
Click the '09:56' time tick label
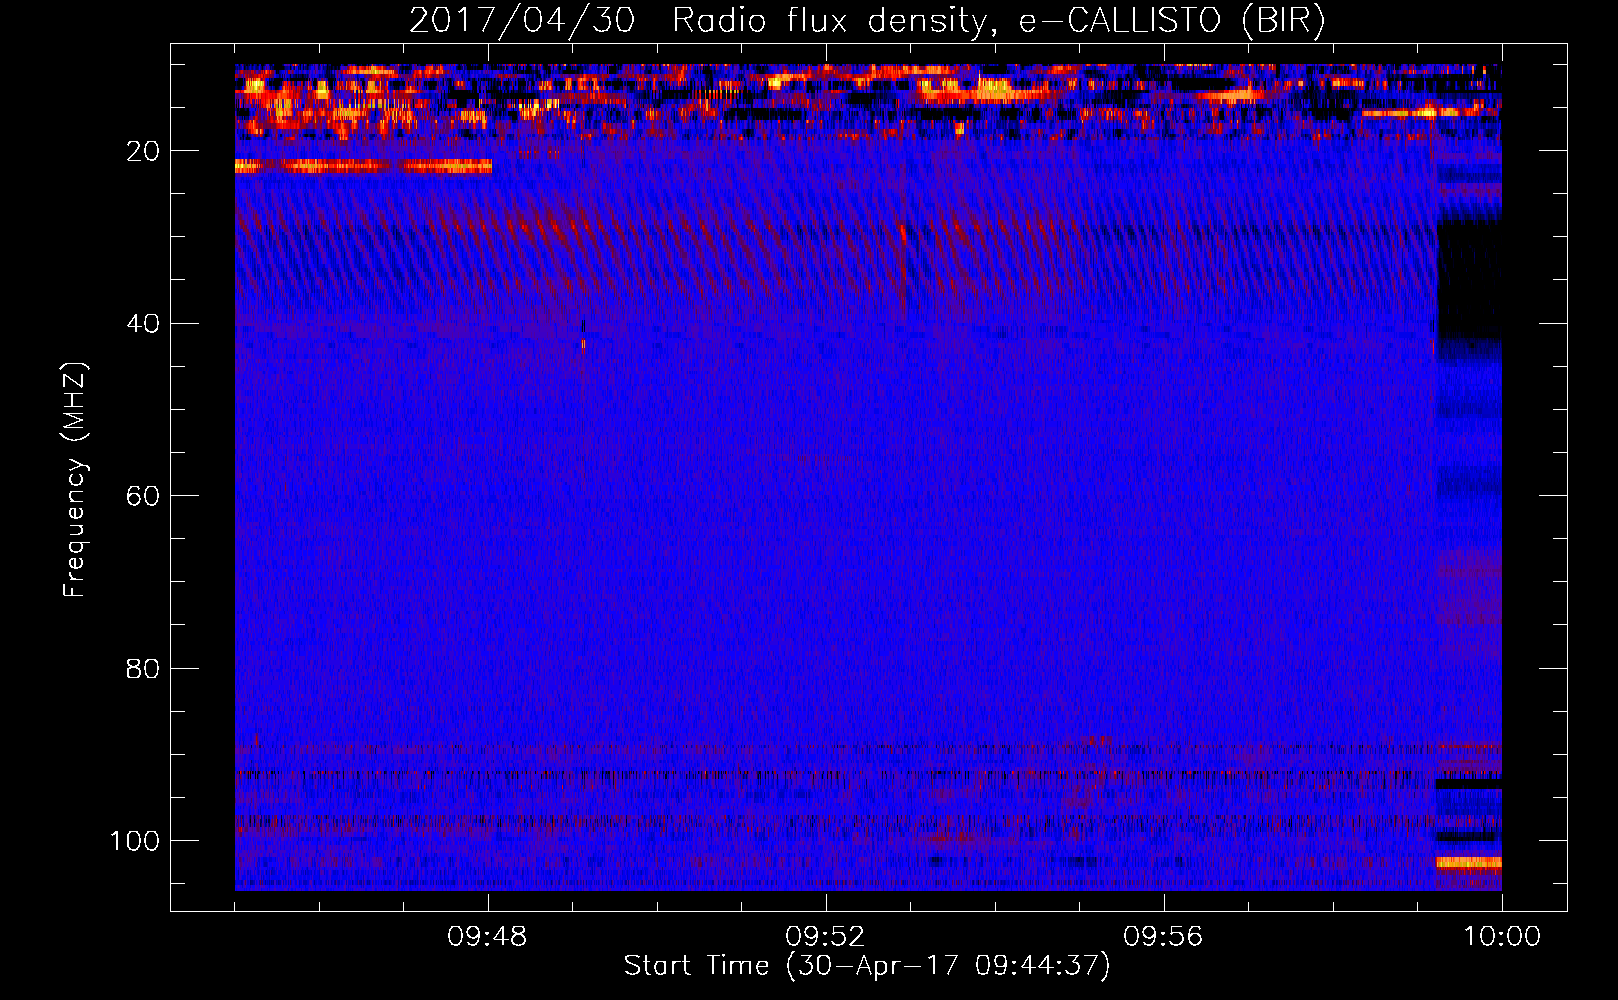click(1163, 937)
